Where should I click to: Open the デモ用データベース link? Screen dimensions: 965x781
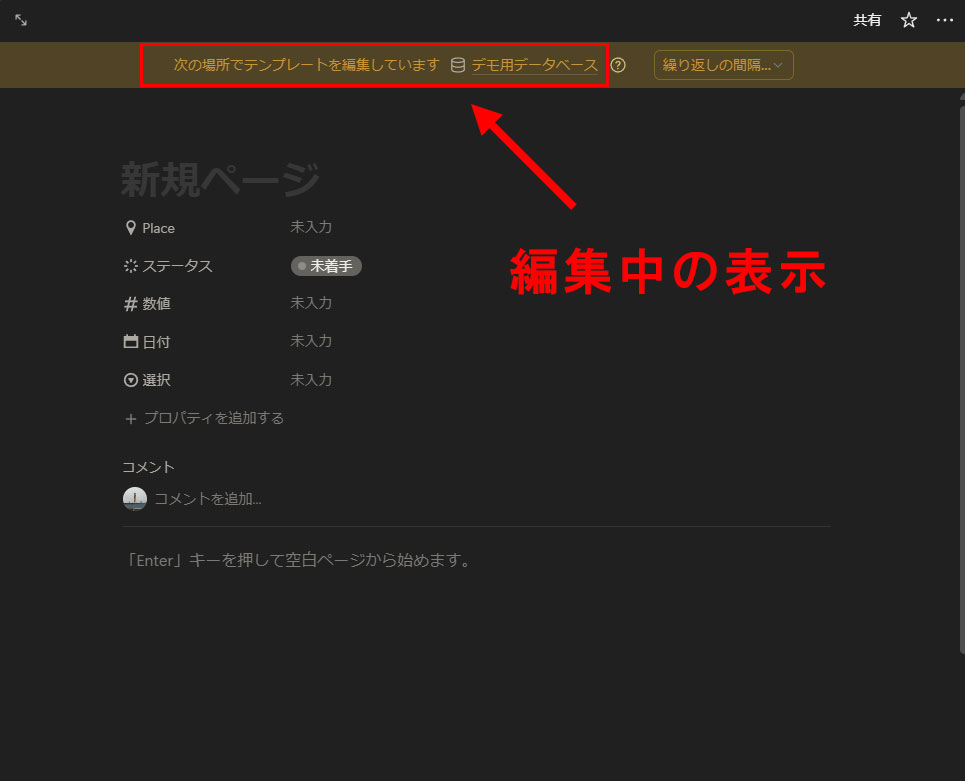tap(534, 66)
